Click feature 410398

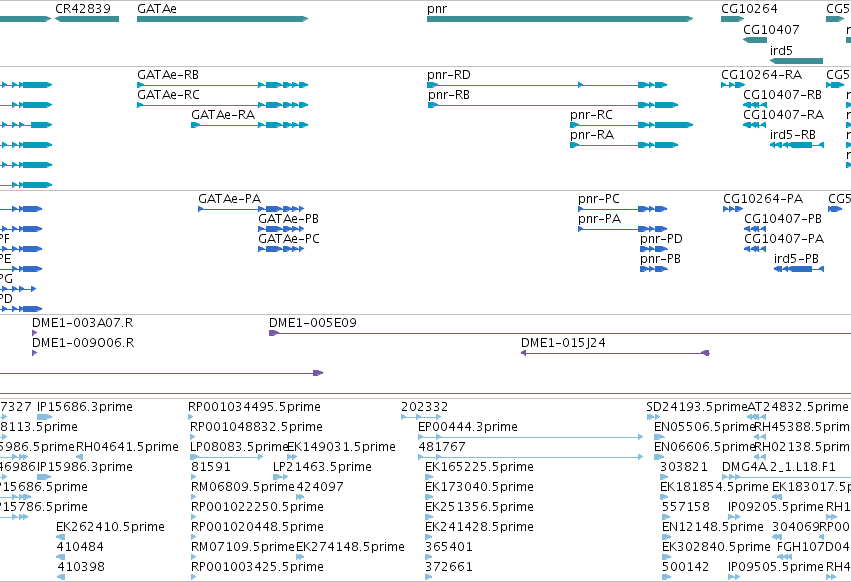80,567
